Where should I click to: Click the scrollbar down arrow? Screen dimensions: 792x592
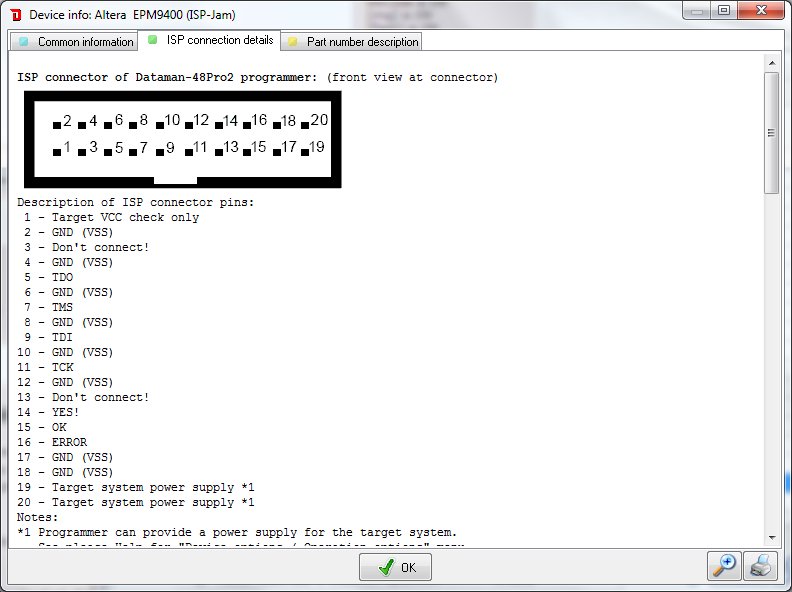[x=771, y=536]
